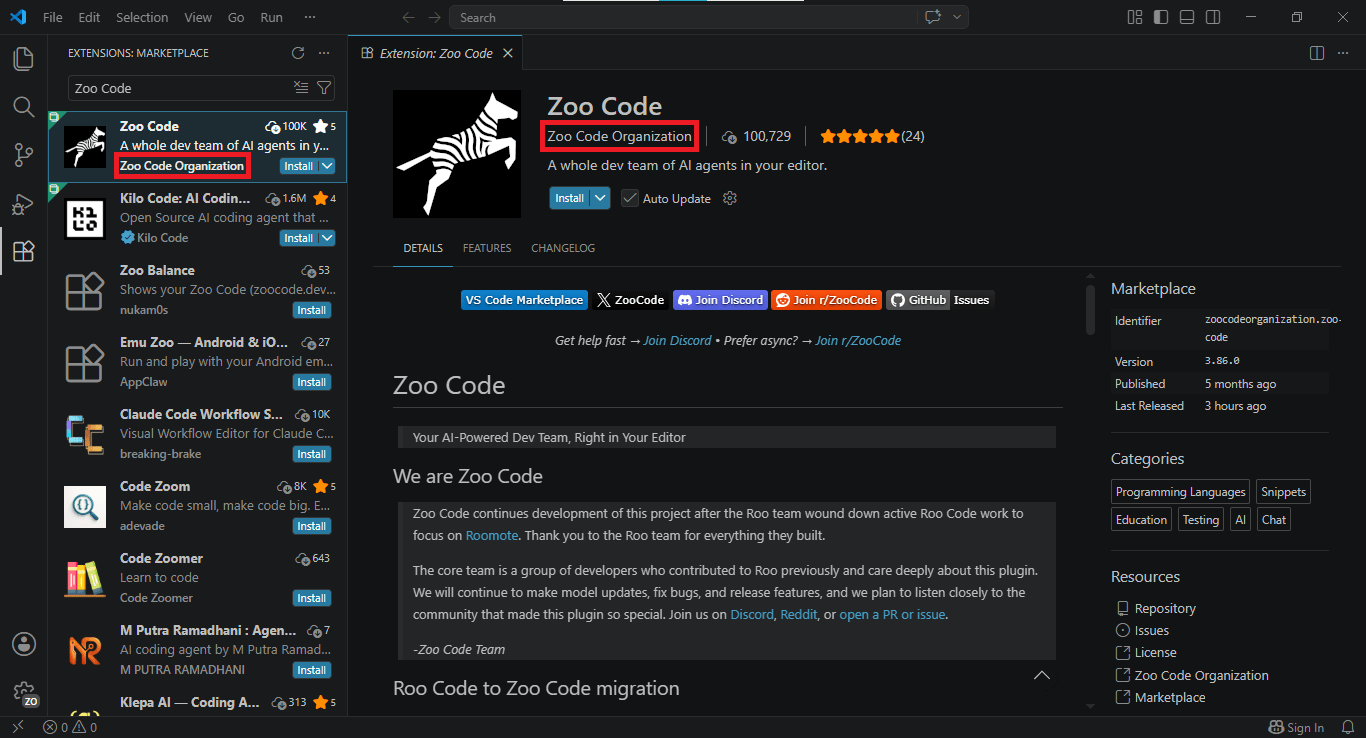Open Zoo Code extension settings gear
Image resolution: width=1366 pixels, height=738 pixels.
click(x=730, y=198)
